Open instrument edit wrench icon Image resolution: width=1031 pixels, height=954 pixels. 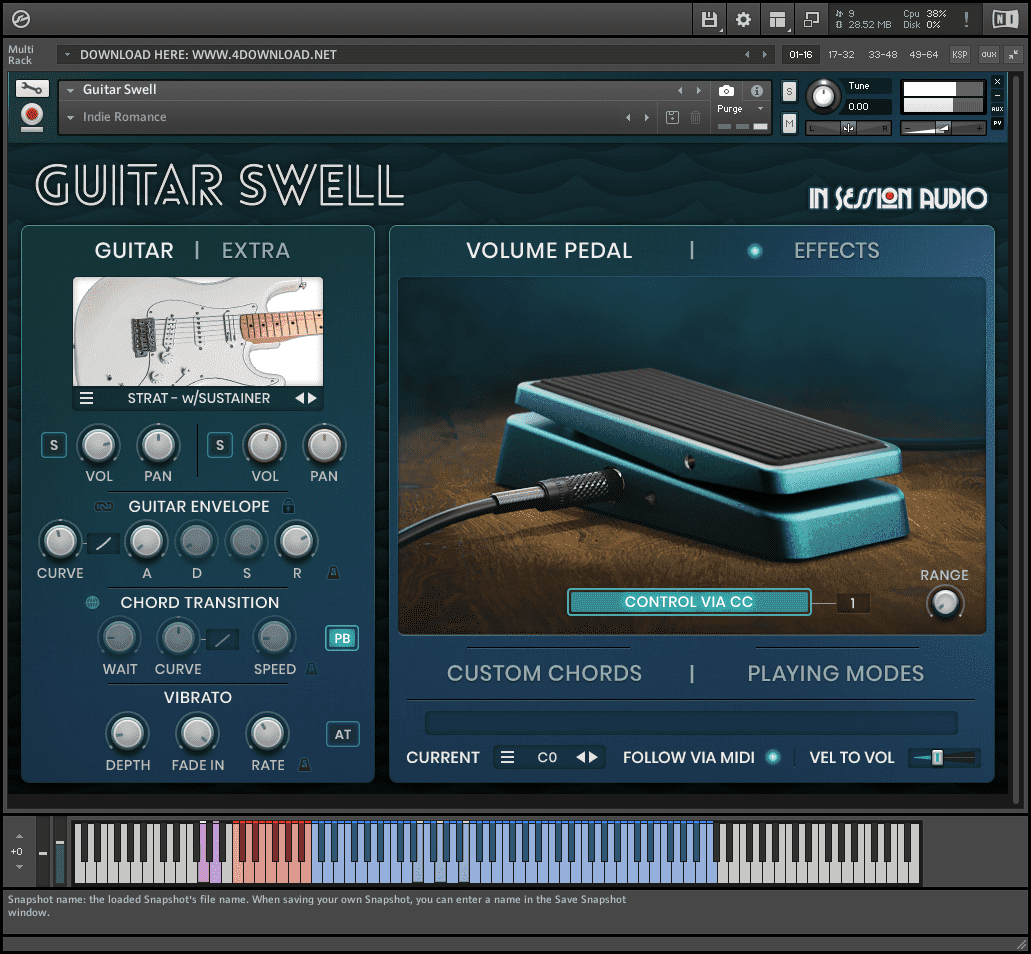pos(32,89)
